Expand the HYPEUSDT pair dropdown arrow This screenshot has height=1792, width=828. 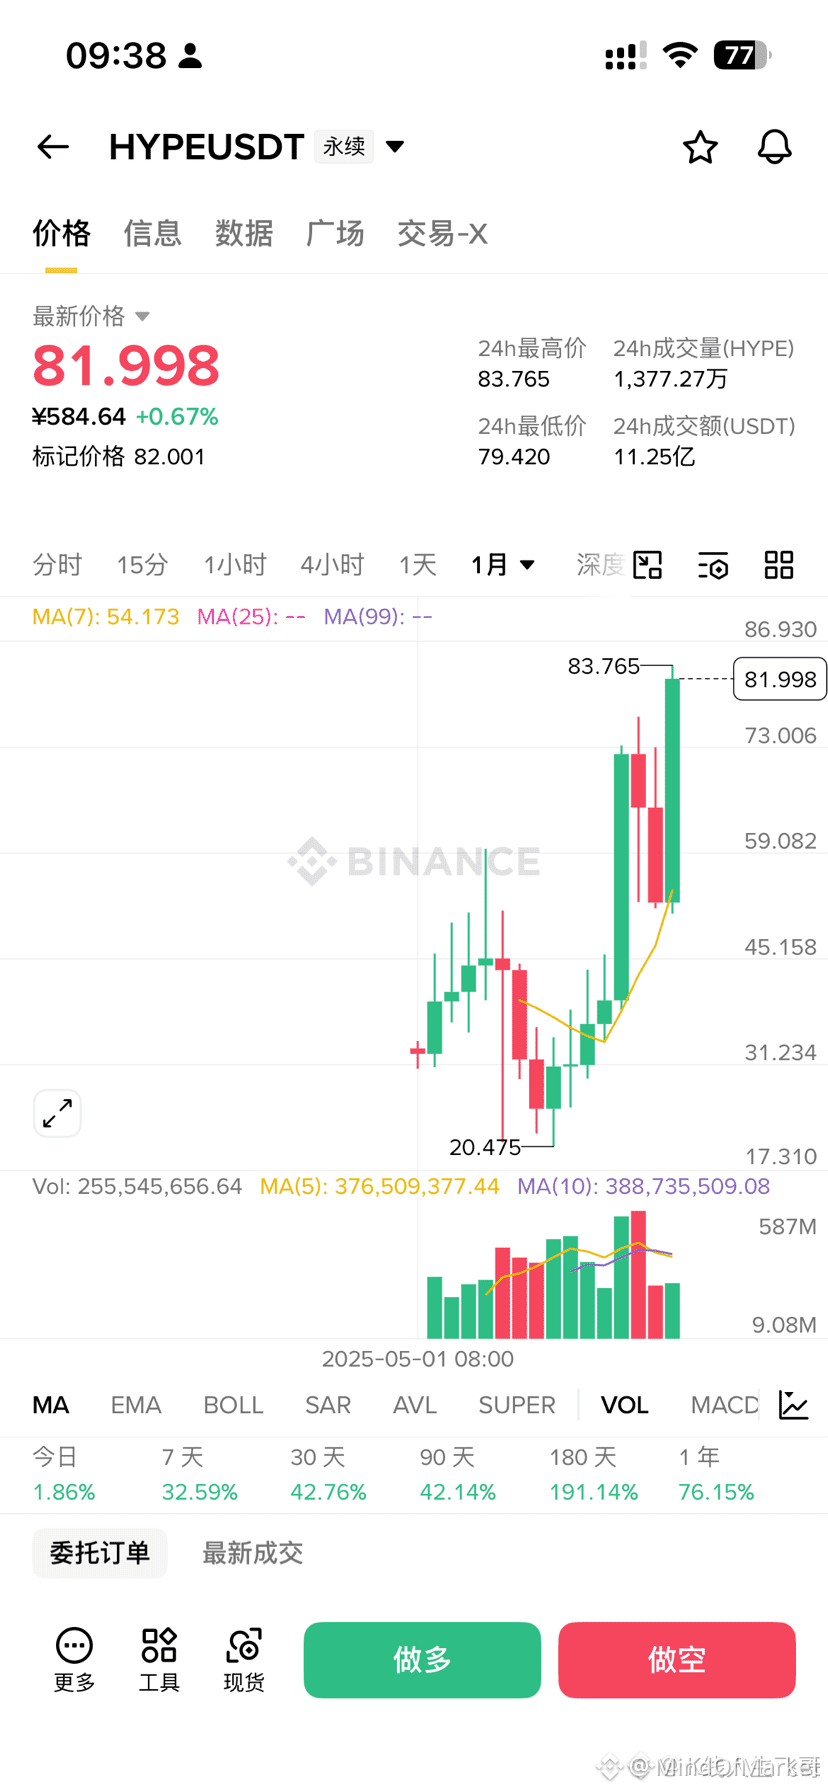coord(395,147)
